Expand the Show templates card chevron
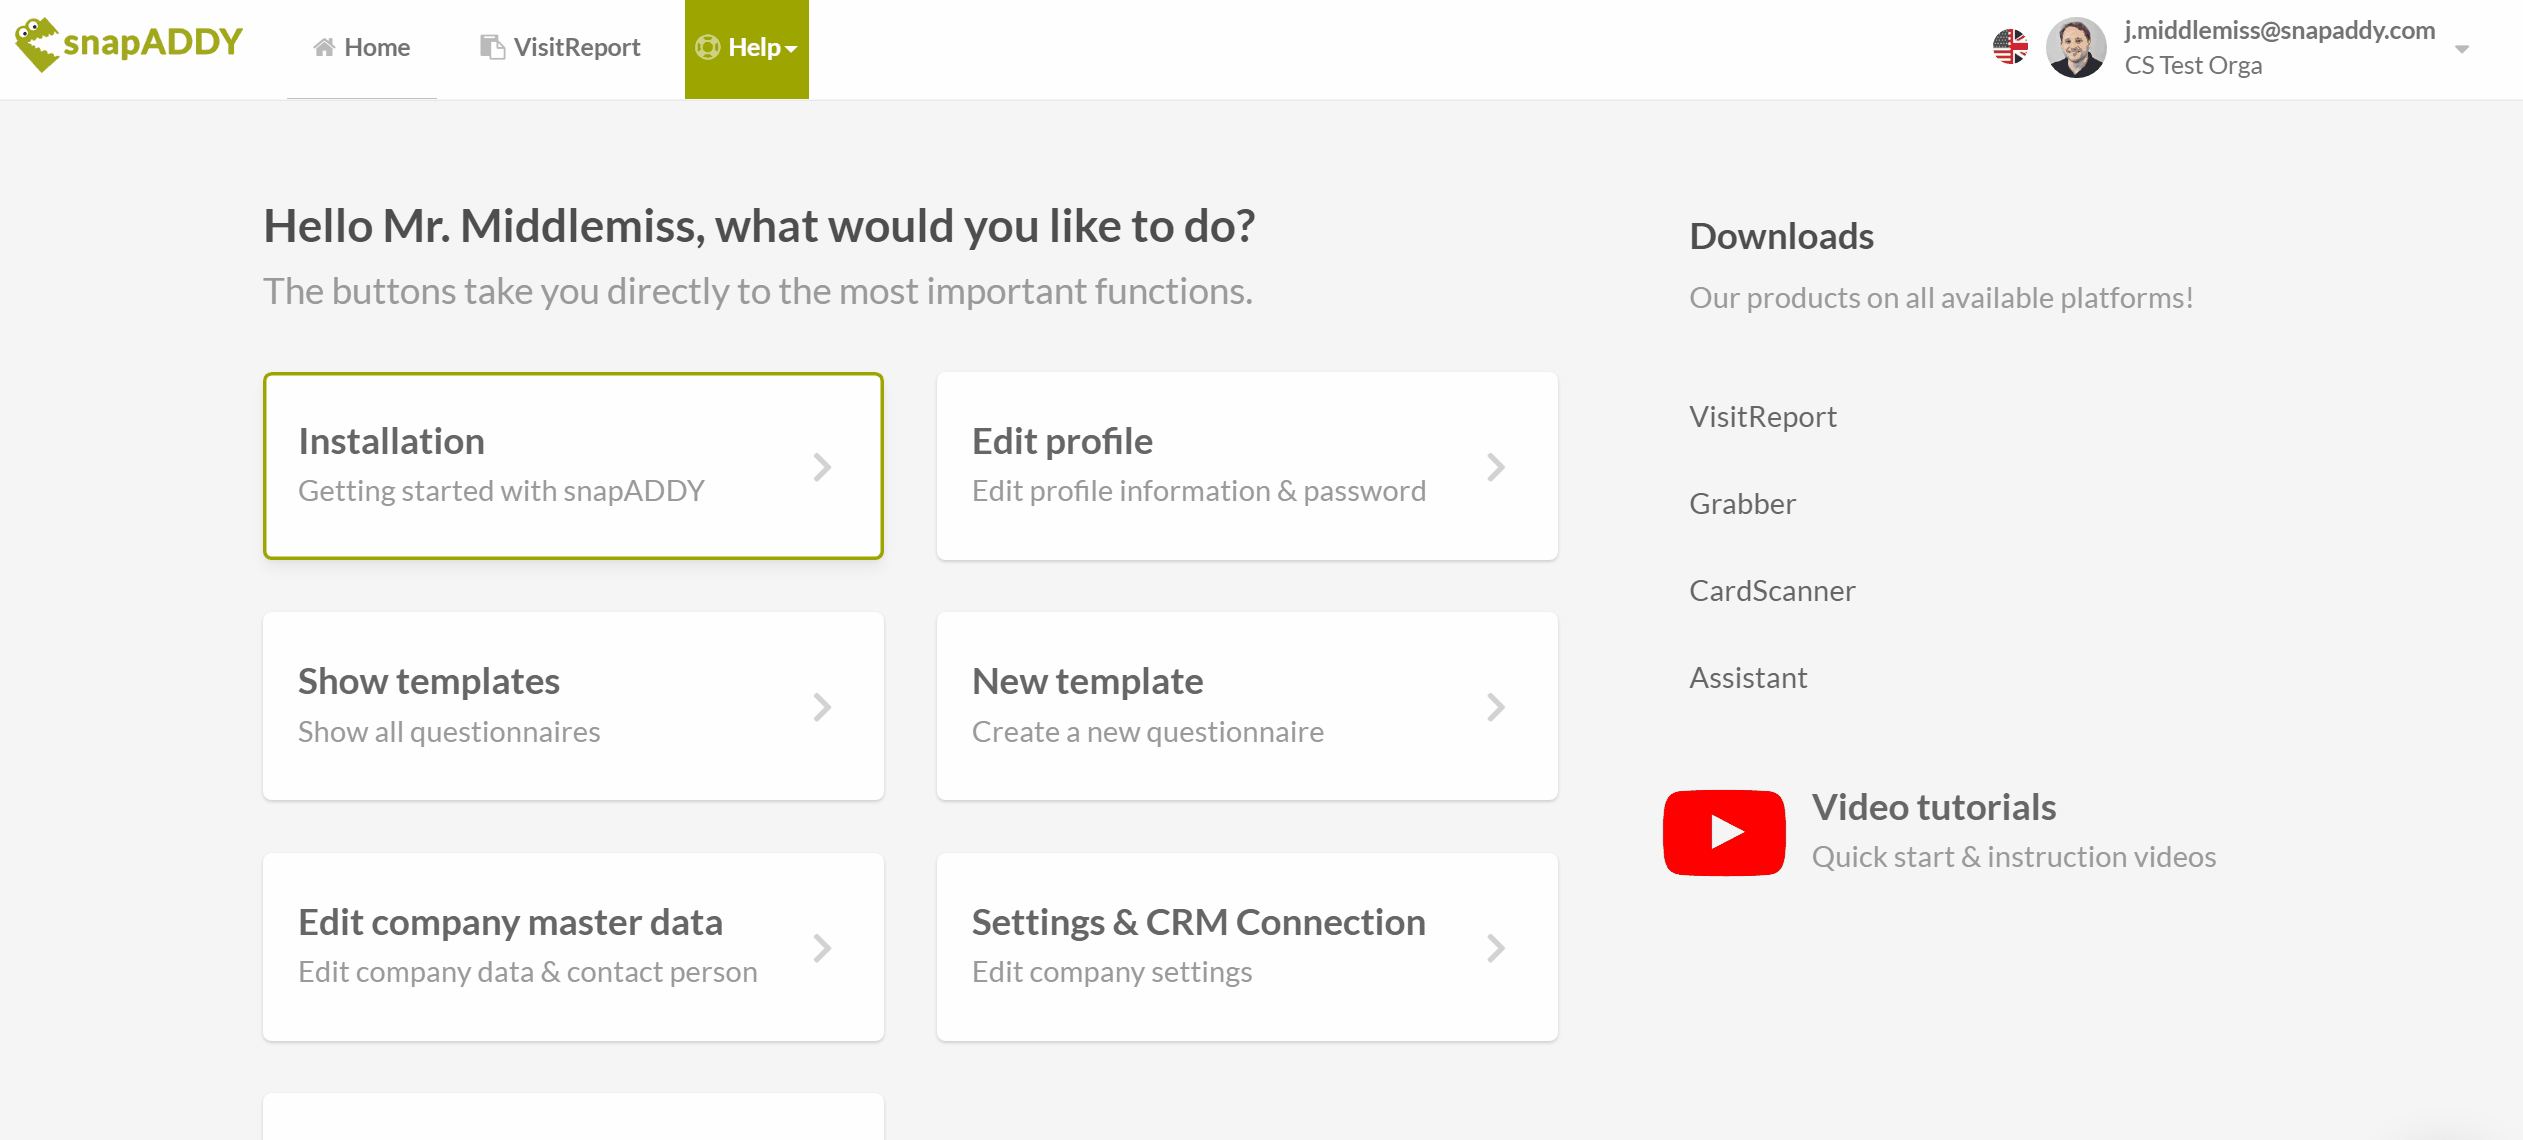 tap(822, 707)
